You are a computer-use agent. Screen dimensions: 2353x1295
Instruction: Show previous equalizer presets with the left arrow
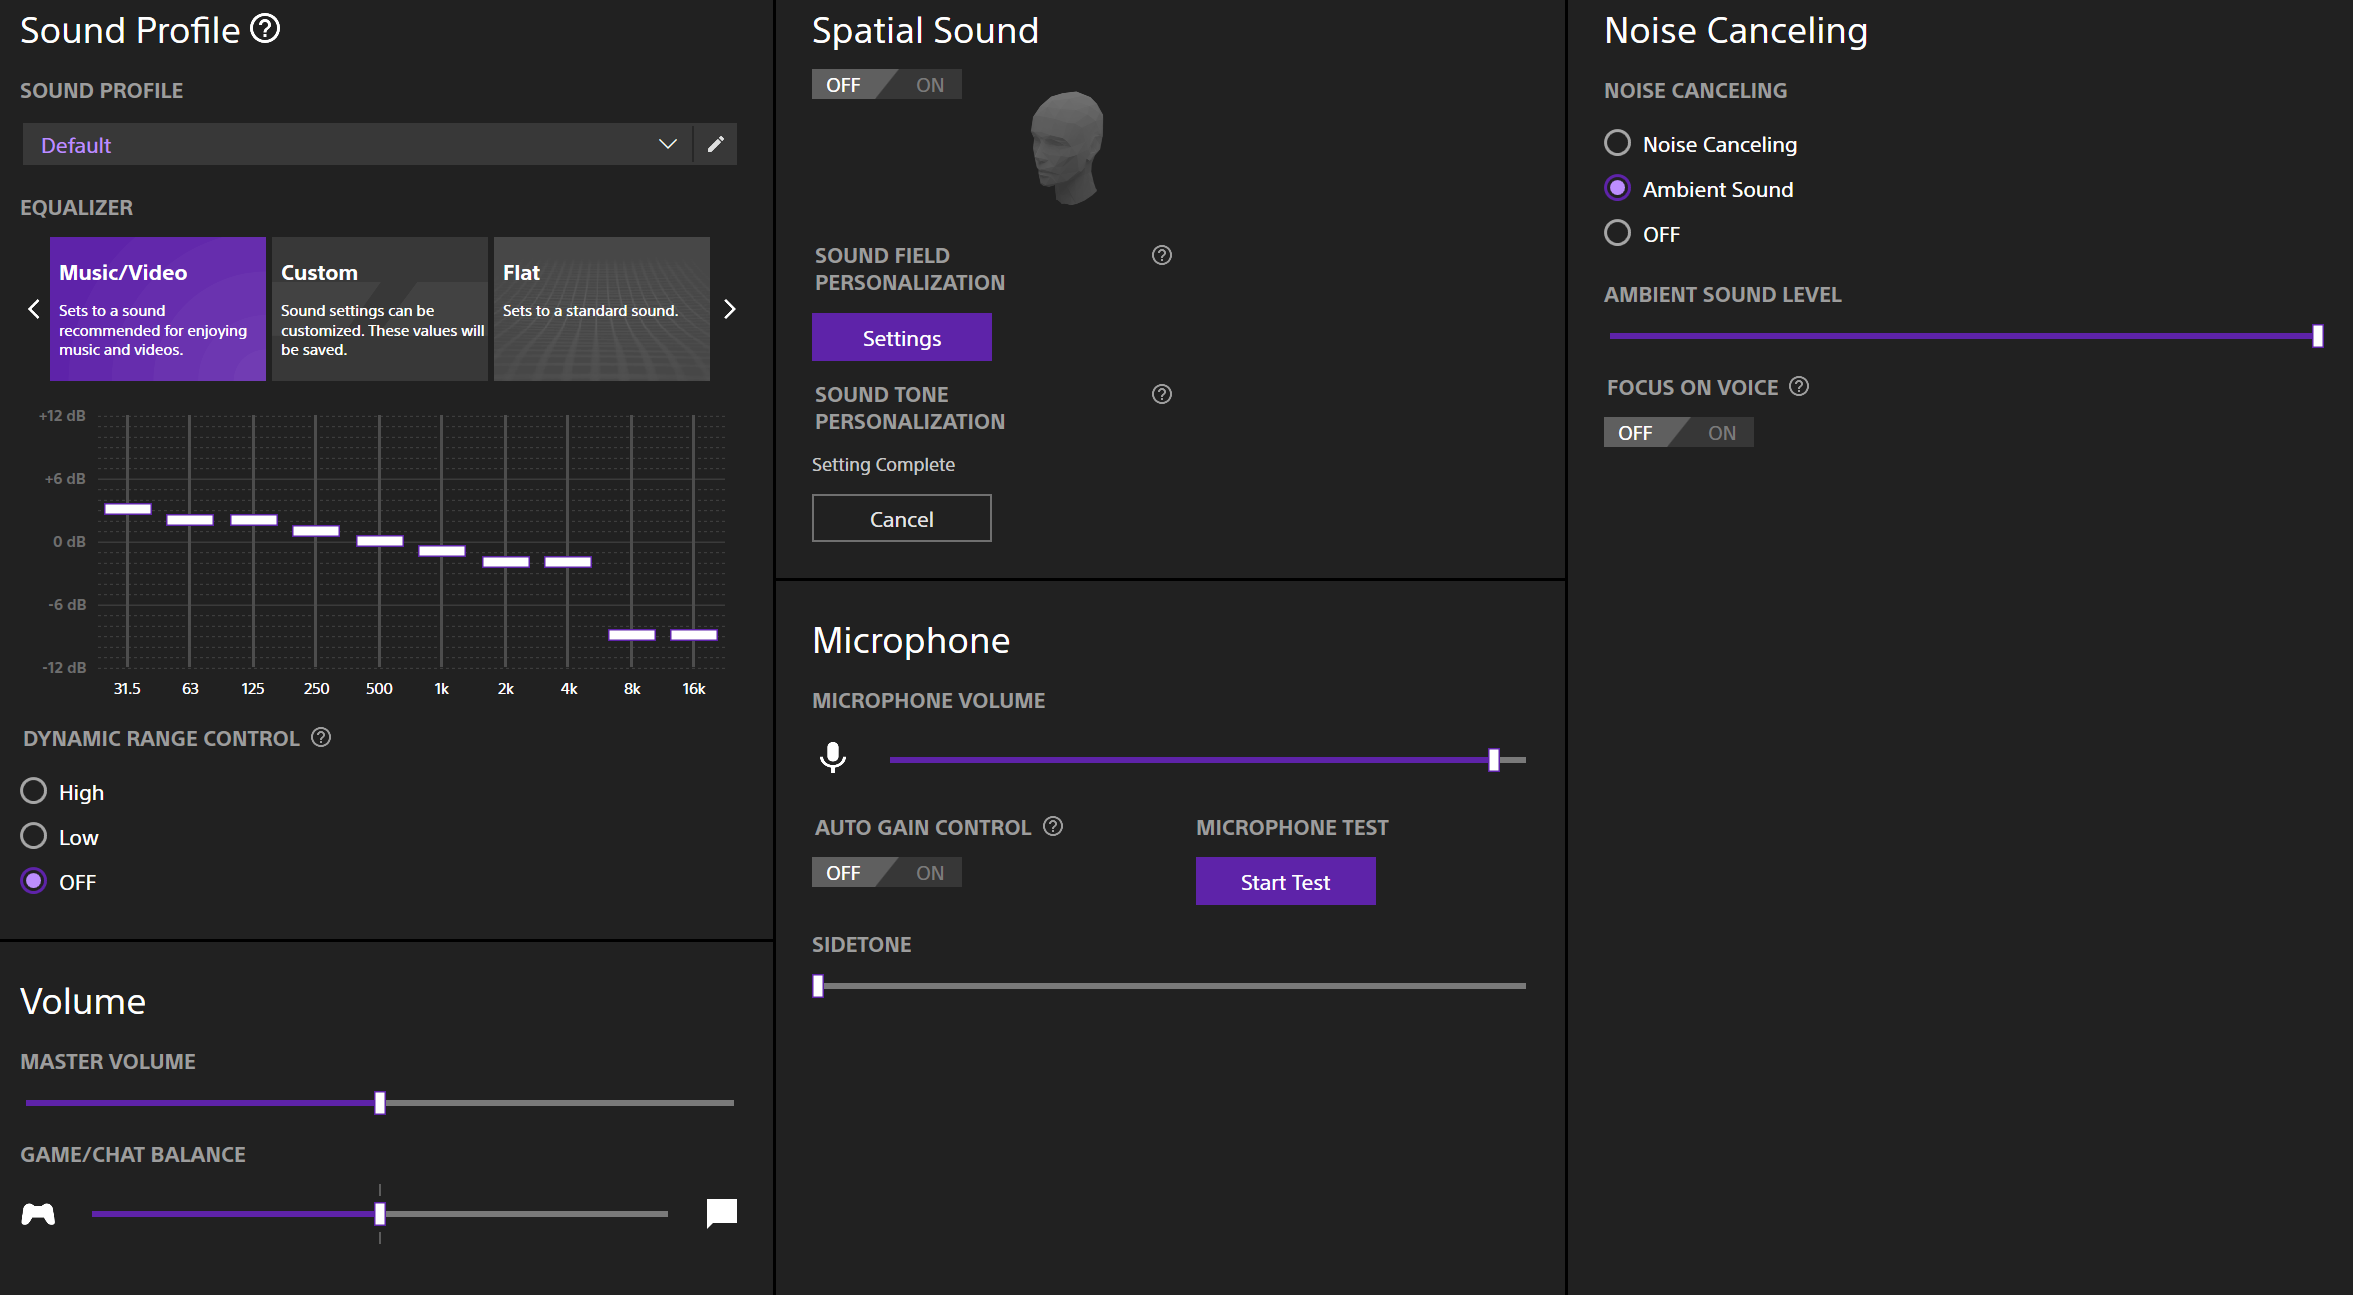pos(34,309)
